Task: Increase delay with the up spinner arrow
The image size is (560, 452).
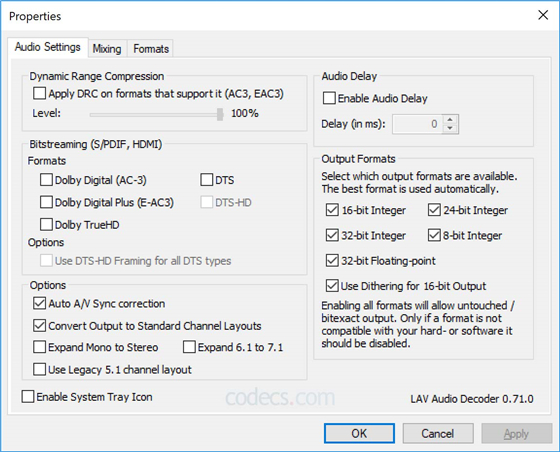Action: tap(450, 120)
